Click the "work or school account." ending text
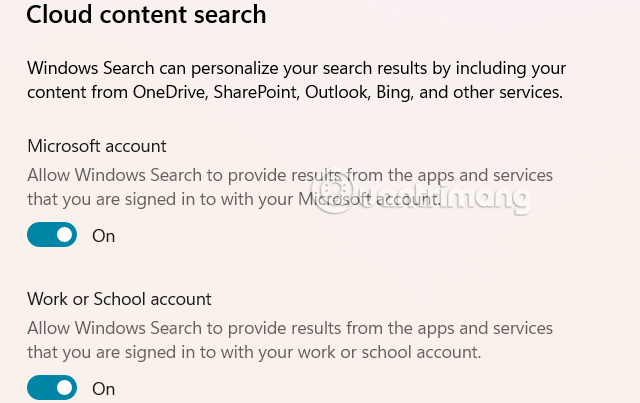 click(397, 352)
